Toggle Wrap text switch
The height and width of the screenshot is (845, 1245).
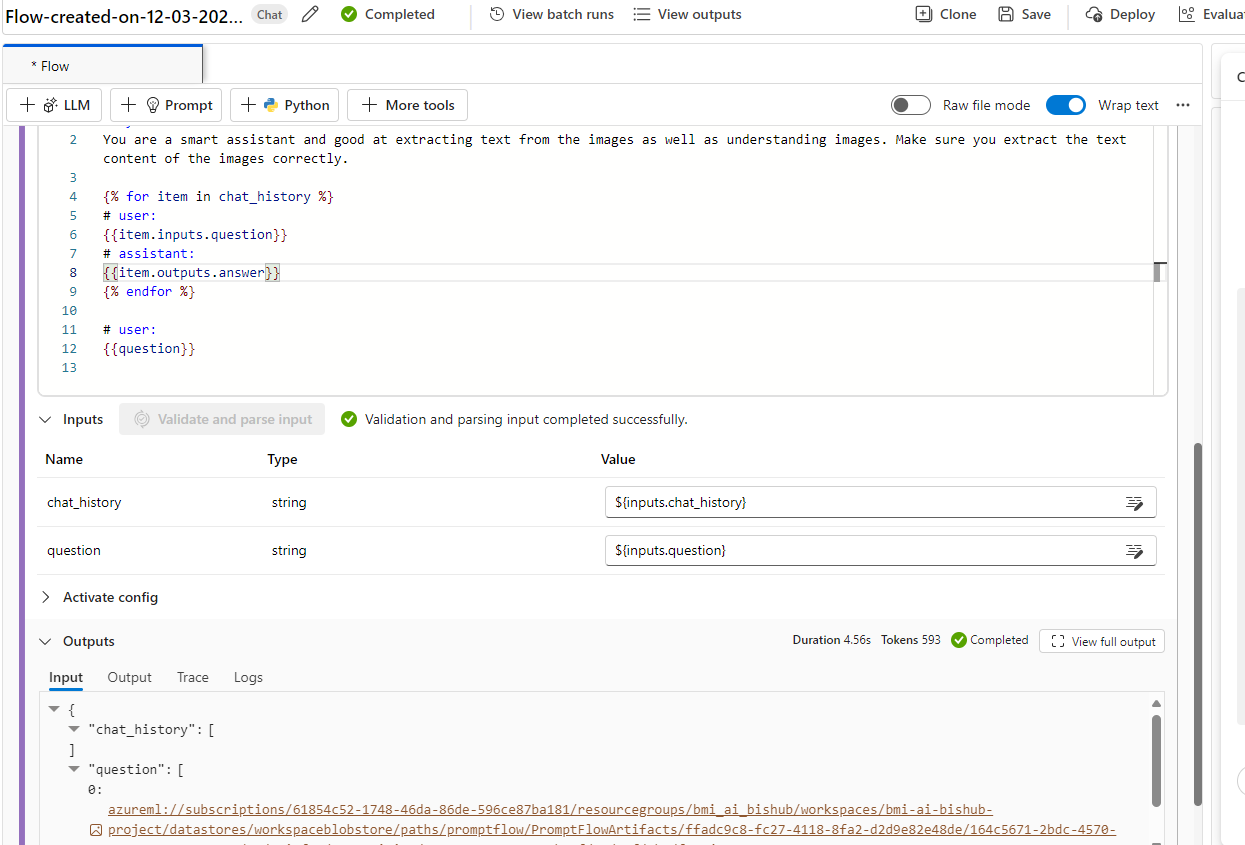coord(1066,105)
